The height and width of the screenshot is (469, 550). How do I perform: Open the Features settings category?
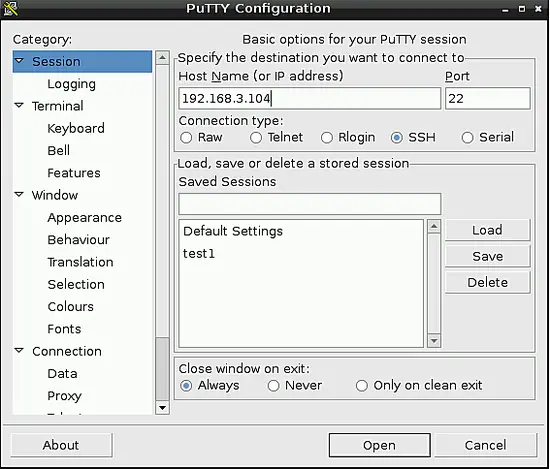tap(74, 173)
